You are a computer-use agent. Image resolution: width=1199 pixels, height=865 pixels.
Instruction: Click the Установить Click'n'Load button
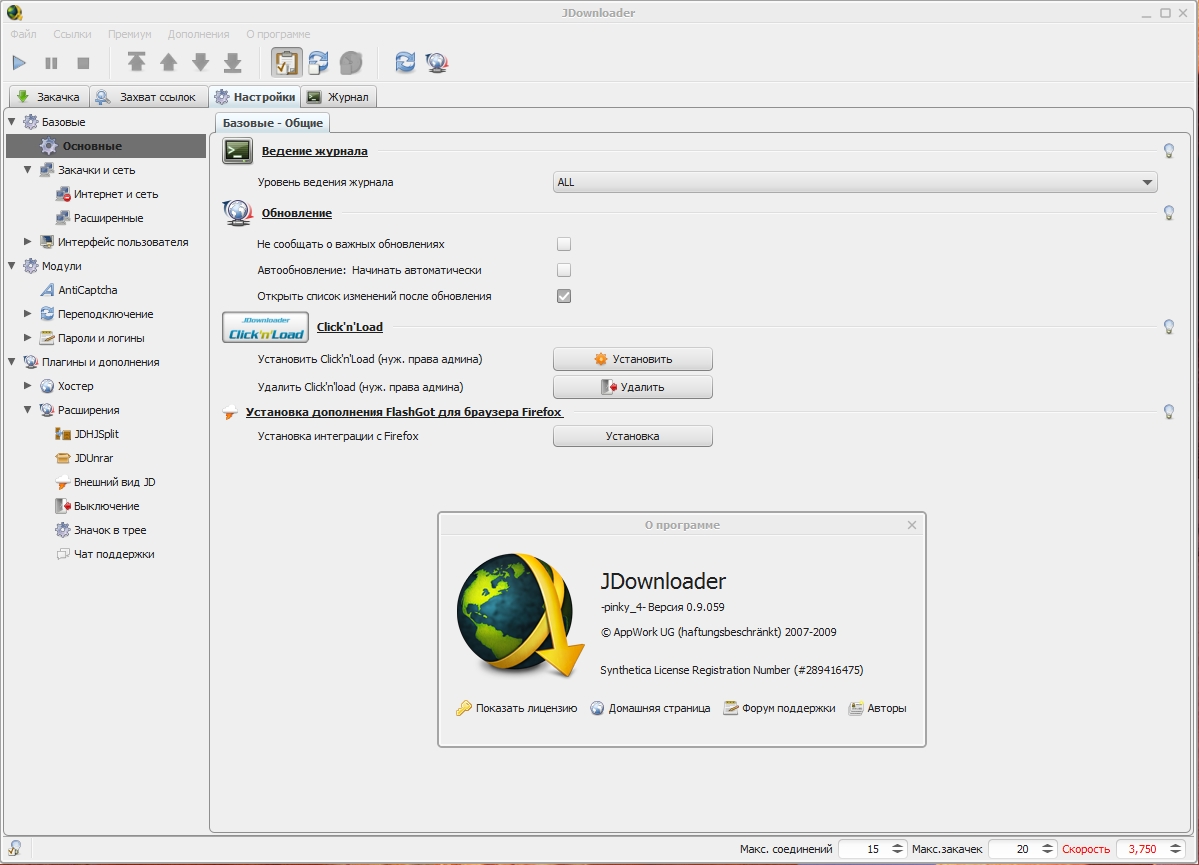(632, 359)
